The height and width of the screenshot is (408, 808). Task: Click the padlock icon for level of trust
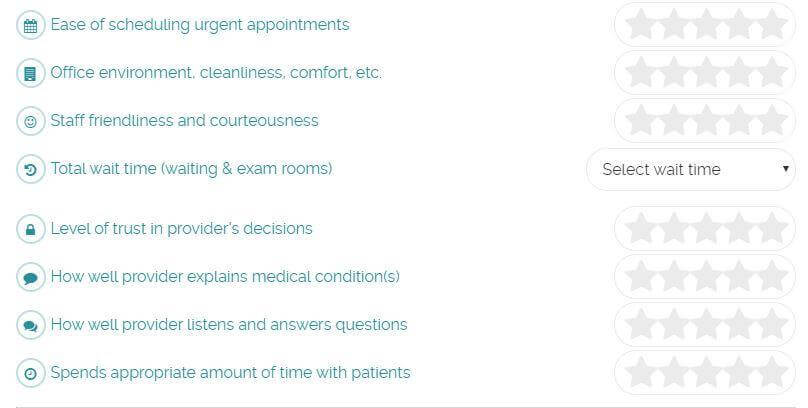pos(30,229)
